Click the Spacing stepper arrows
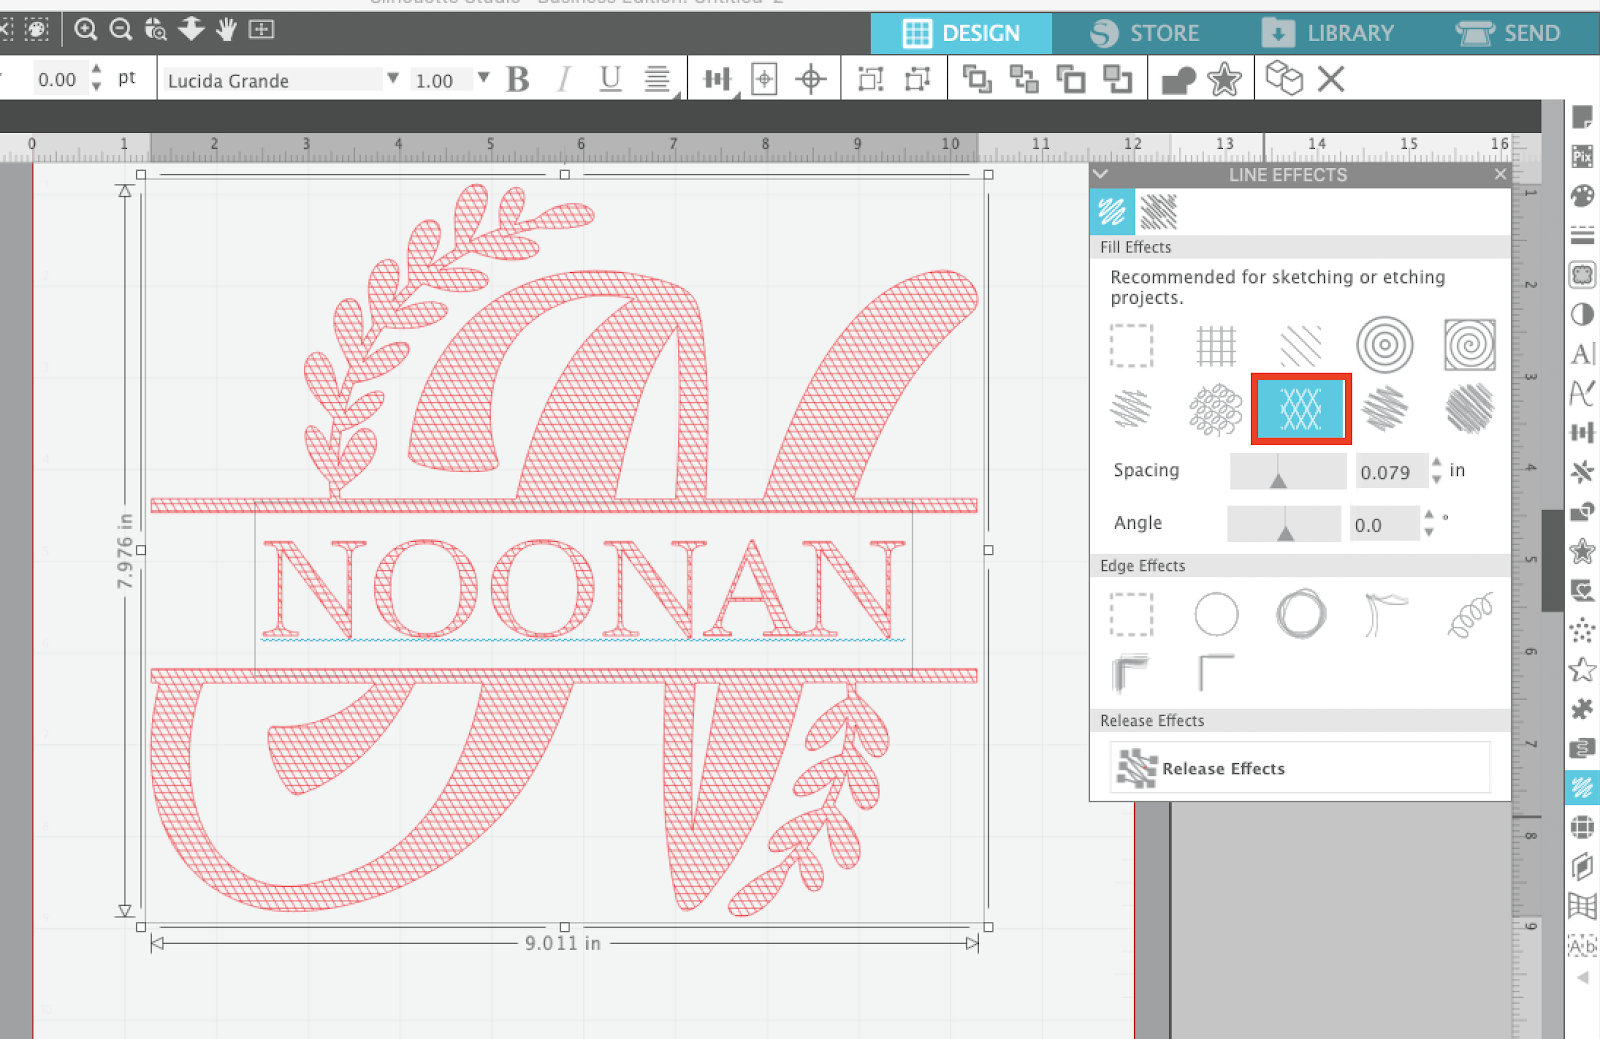The image size is (1600, 1039). click(1437, 471)
